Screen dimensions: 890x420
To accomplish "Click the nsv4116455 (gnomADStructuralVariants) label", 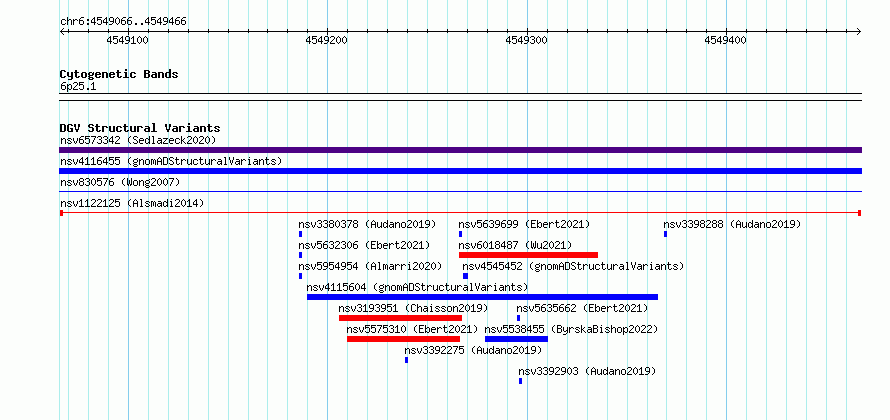I will 171,161.
